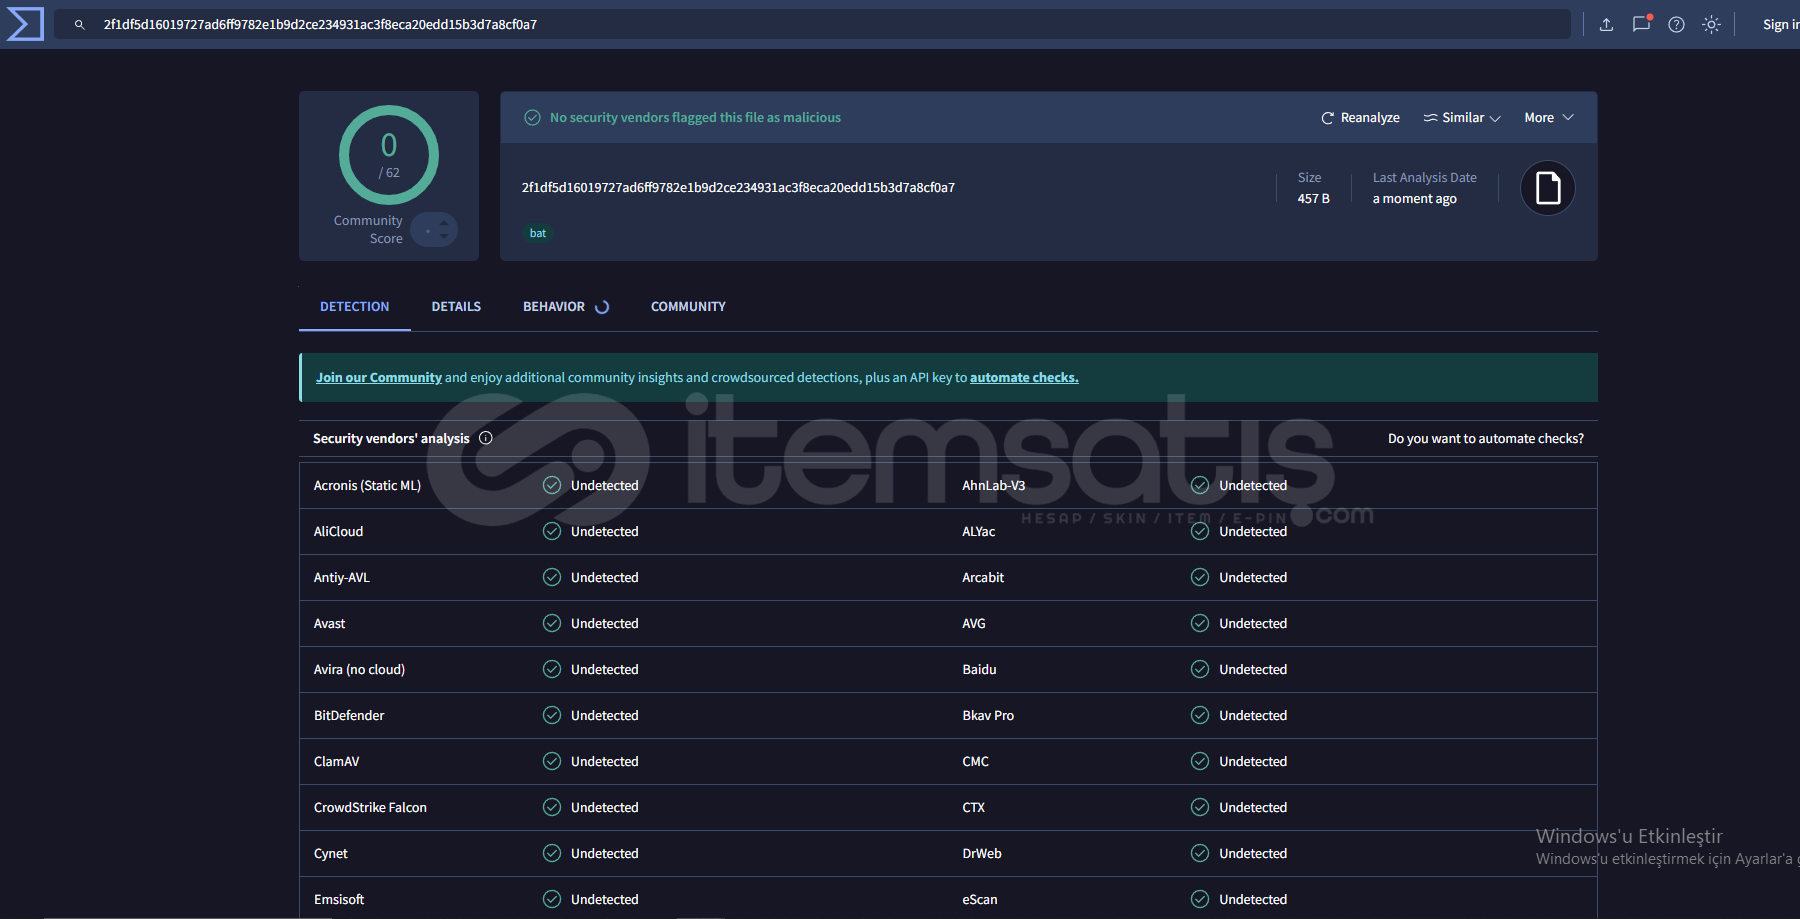Click the check icon for CTX

coord(1200,808)
